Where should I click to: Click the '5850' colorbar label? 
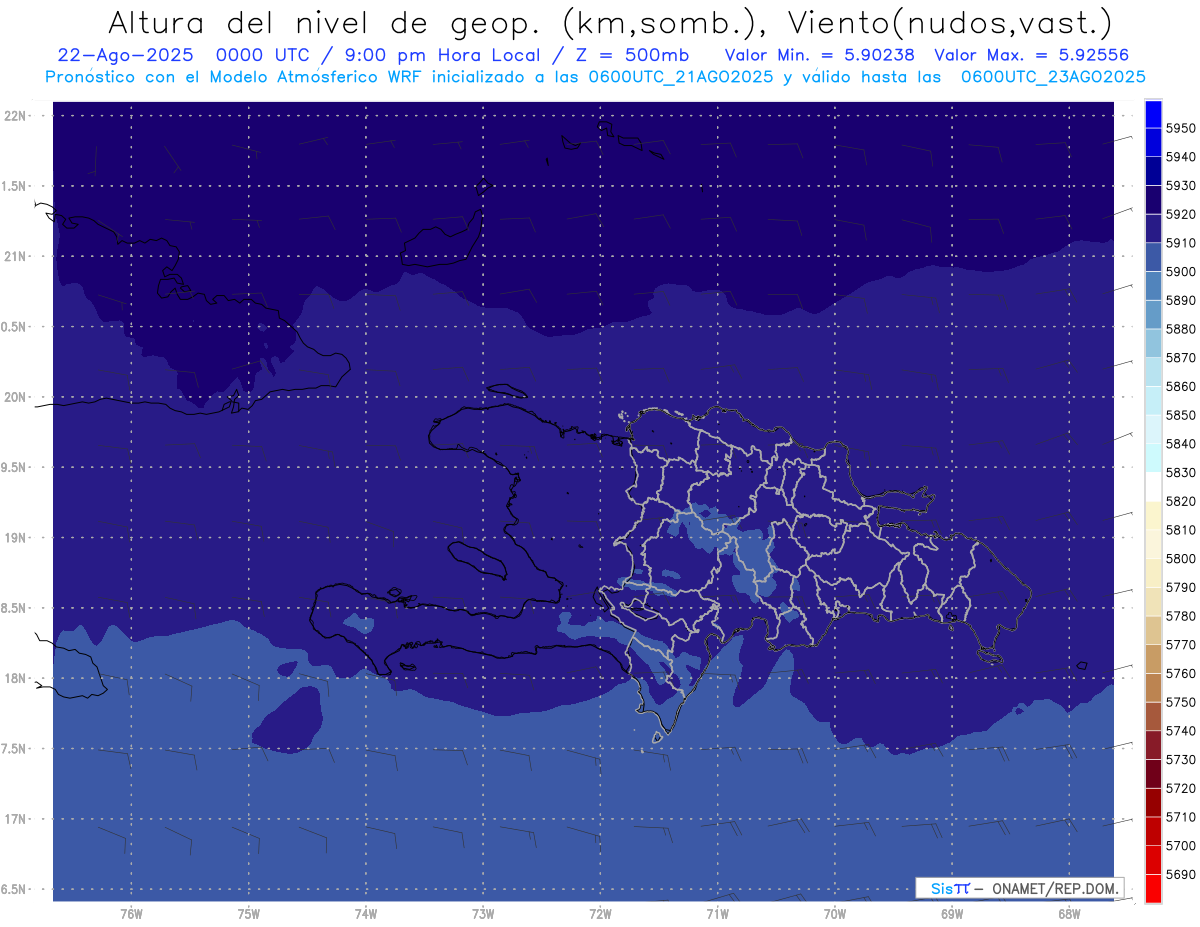coord(1181,415)
